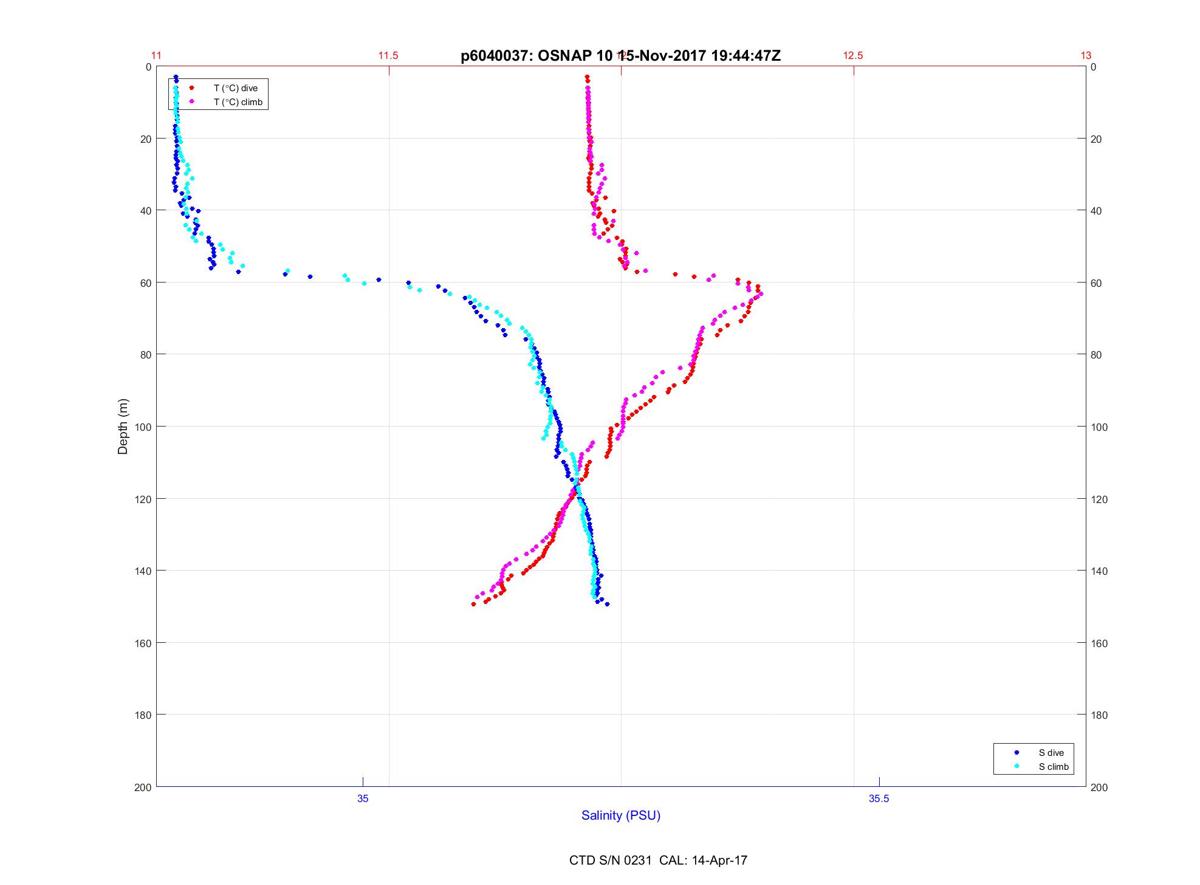This screenshot has width=1200, height=885.
Task: Click the 11.5 temperature tick label
Action: [388, 56]
